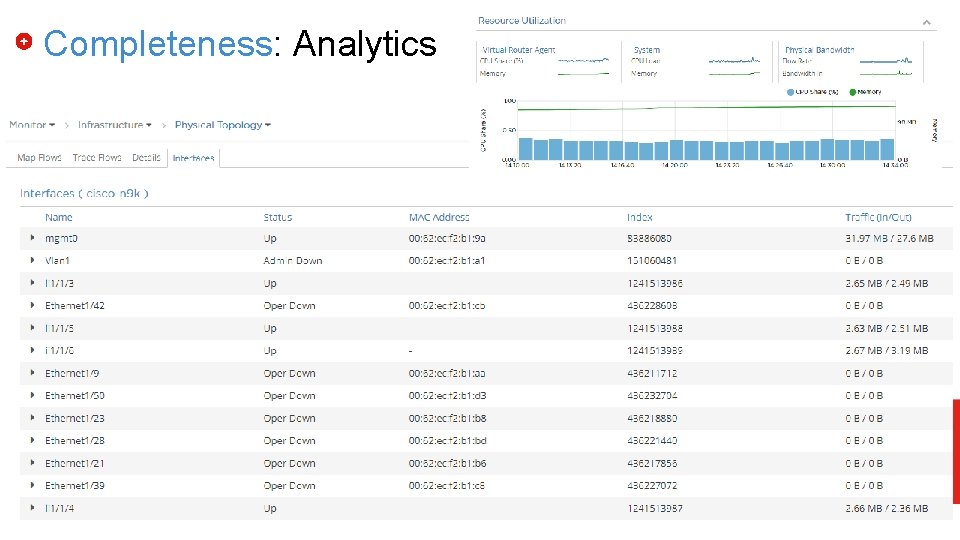Select the Ethernet1/50 interface name
Screen dimensions: 960x540
pyautogui.click(x=75, y=396)
